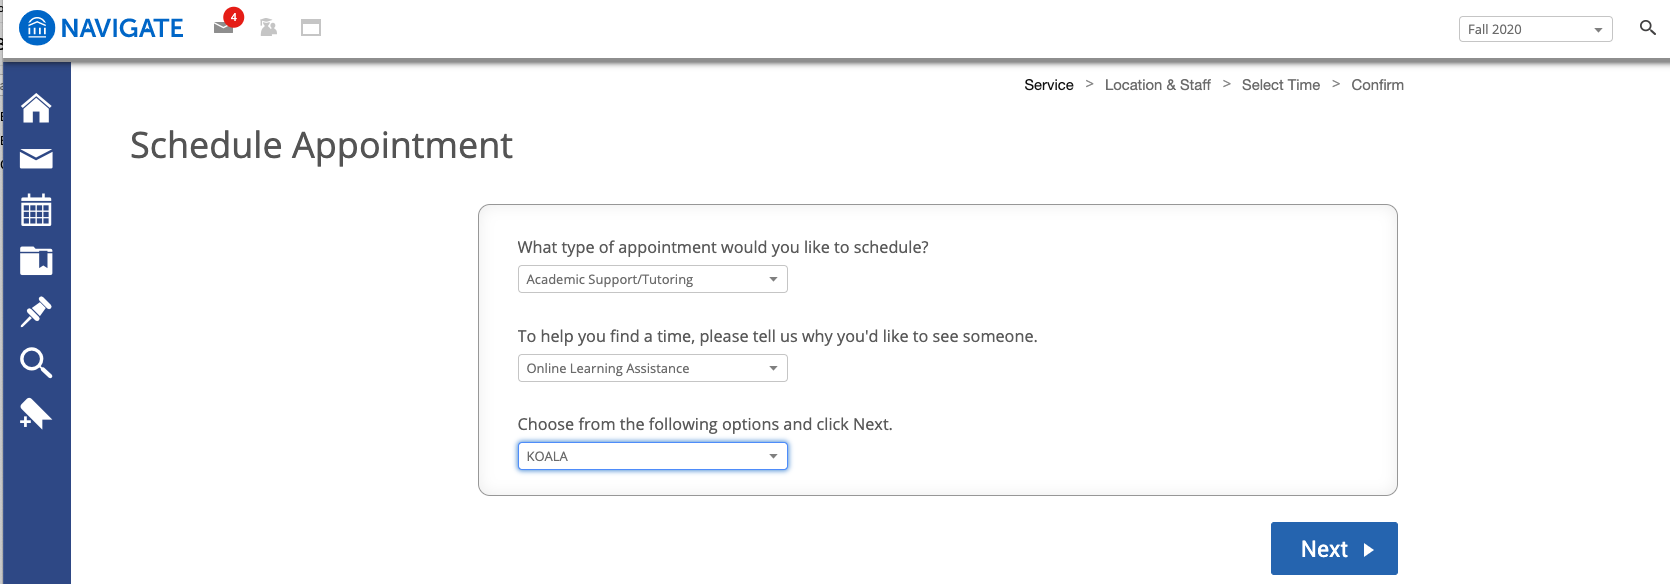Click the pin-plus icon in sidebar

pyautogui.click(x=36, y=414)
